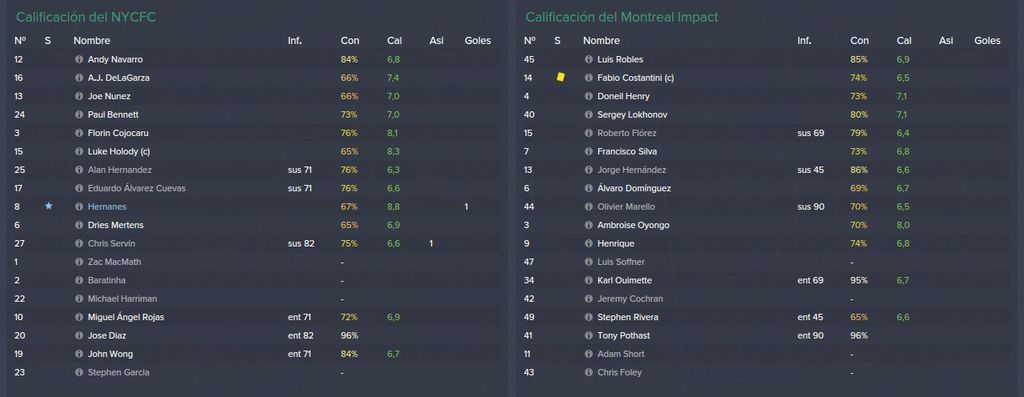Viewport: 1024px width, 397px height.
Task: Sort NYCFC table by Asi column
Action: click(436, 40)
